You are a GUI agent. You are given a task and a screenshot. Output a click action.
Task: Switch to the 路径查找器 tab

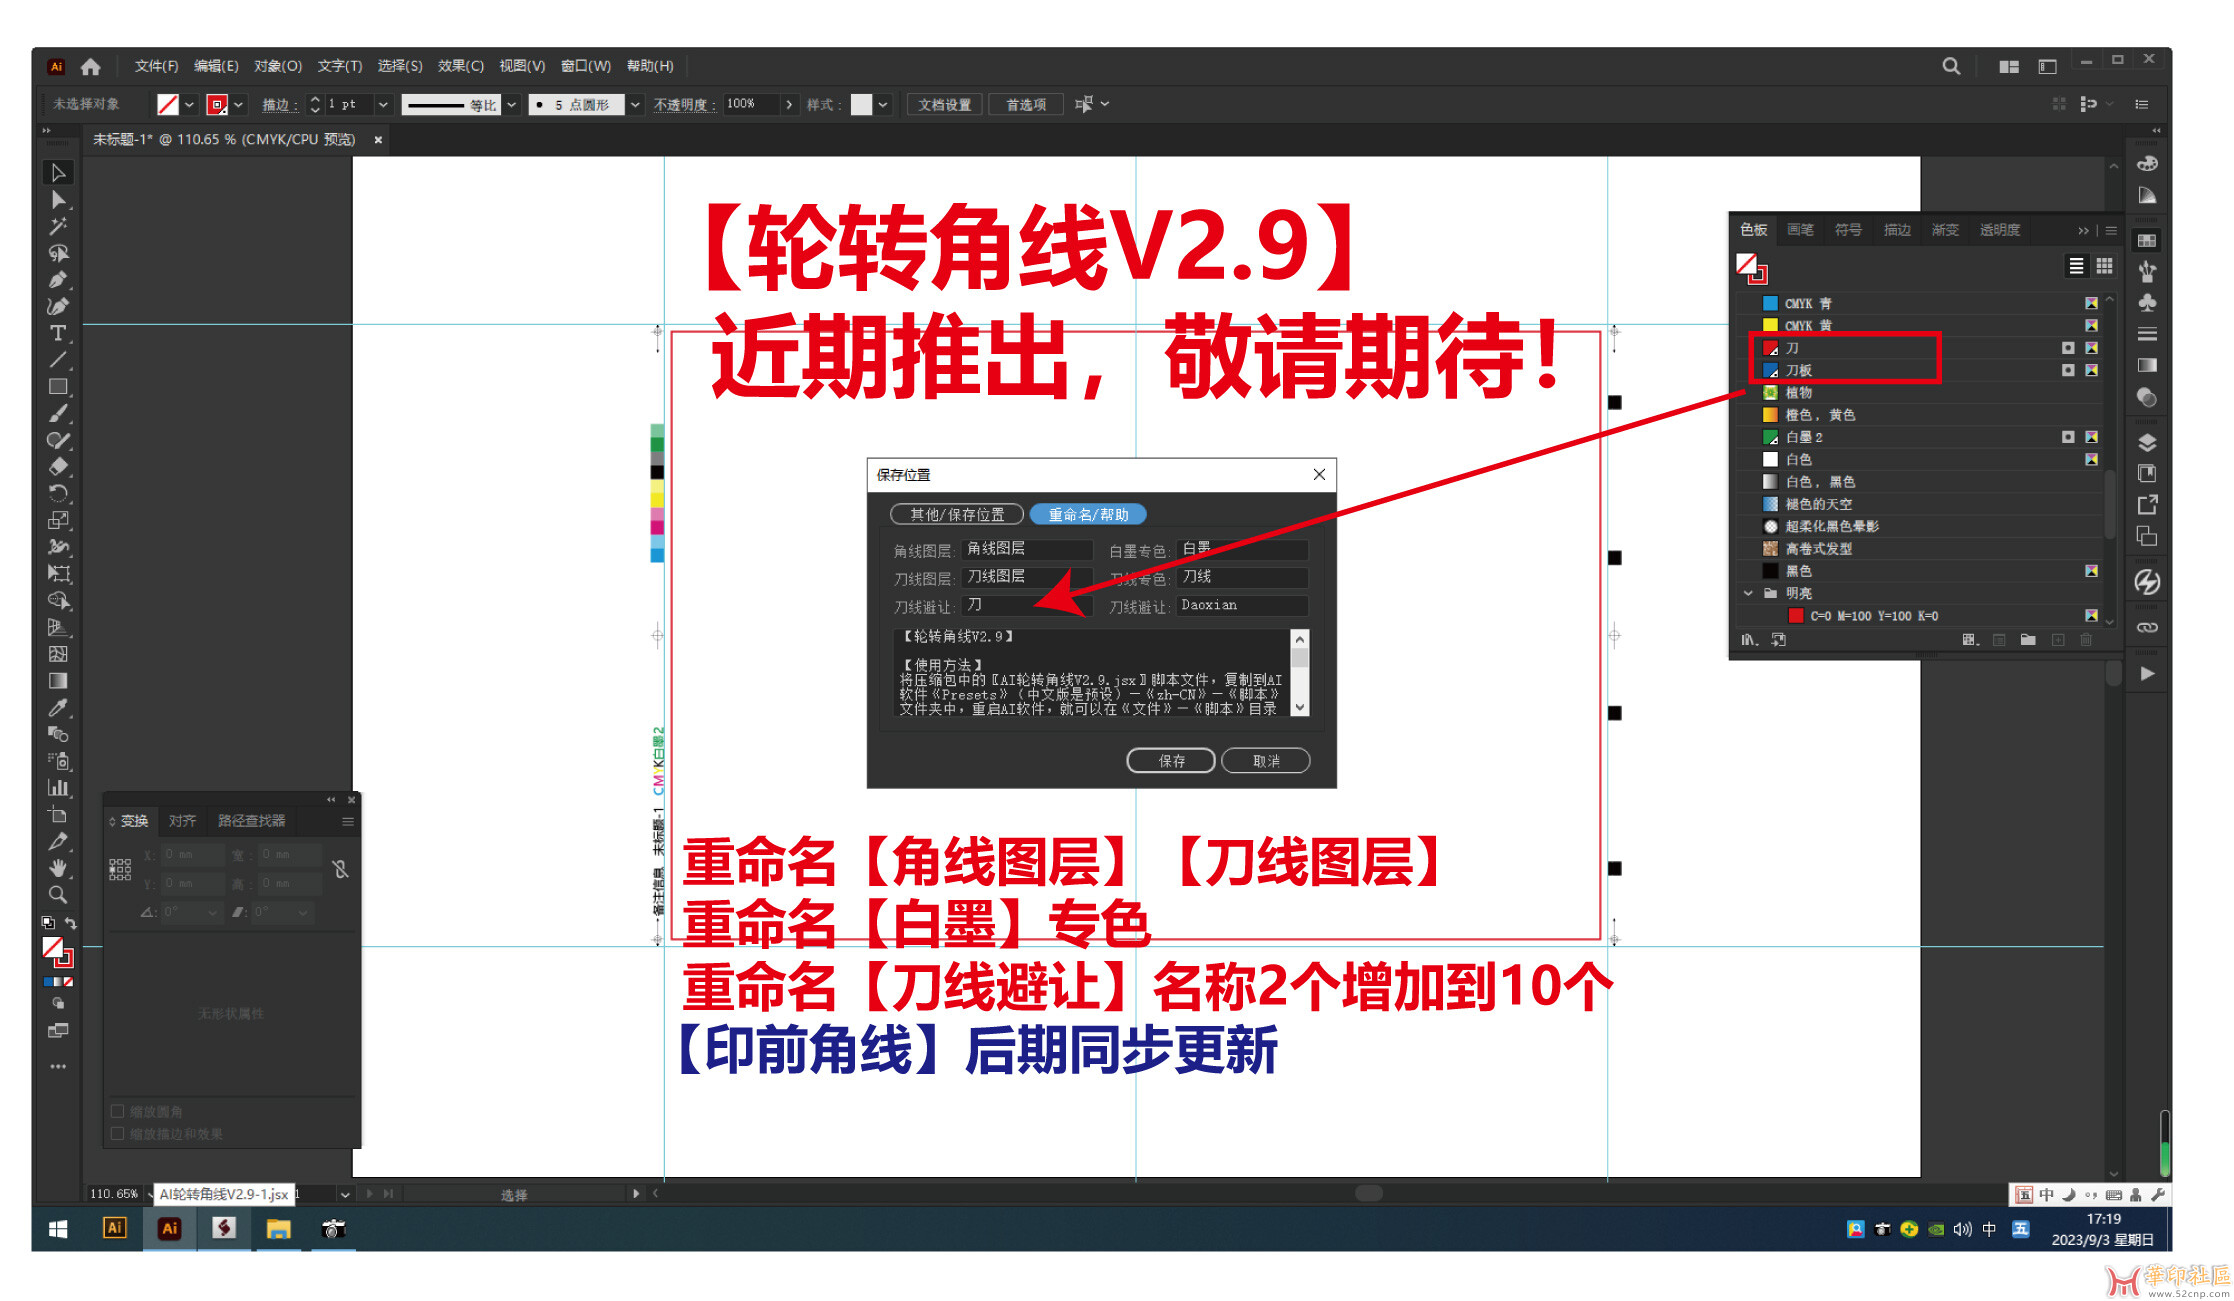(252, 821)
